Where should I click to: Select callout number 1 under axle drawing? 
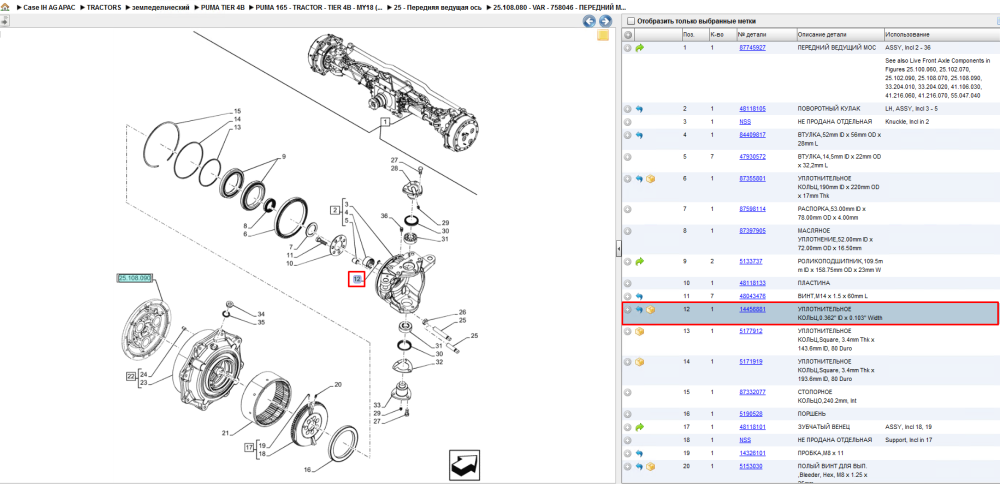point(385,121)
